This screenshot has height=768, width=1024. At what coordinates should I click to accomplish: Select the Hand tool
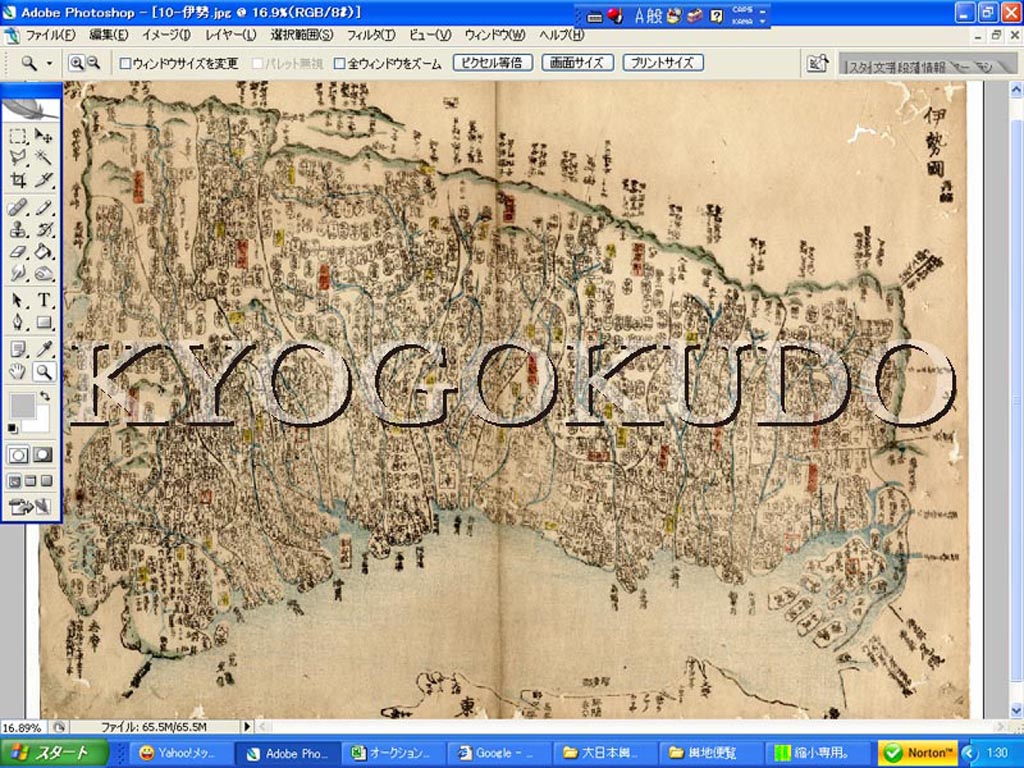(18, 372)
